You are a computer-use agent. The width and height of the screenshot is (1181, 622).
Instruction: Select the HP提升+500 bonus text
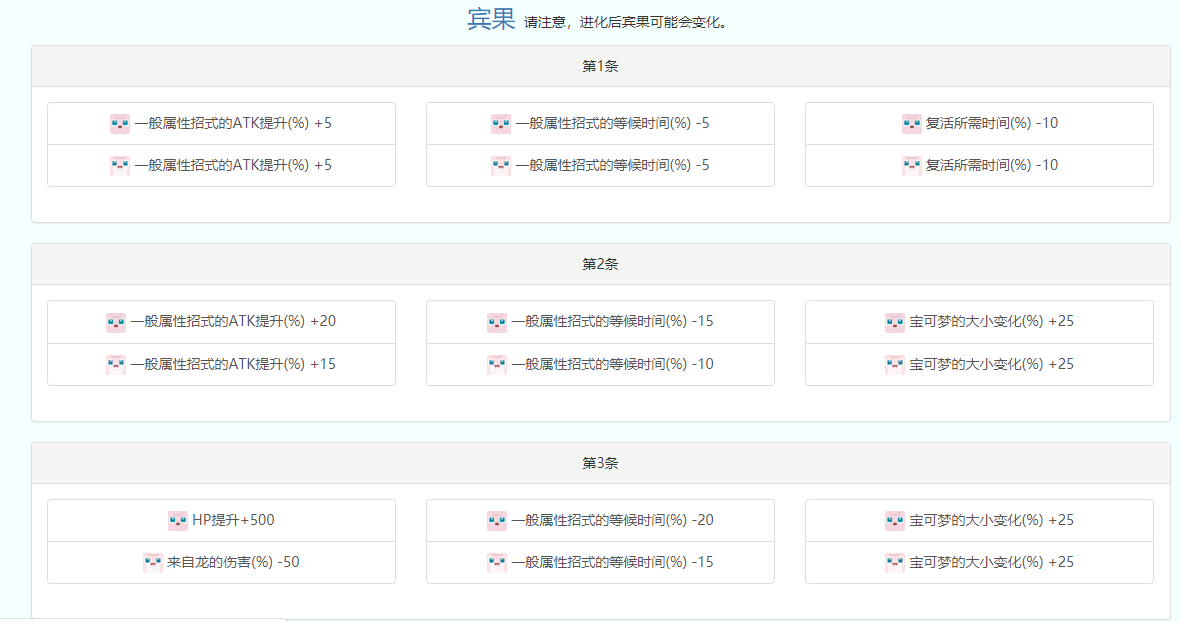click(233, 520)
